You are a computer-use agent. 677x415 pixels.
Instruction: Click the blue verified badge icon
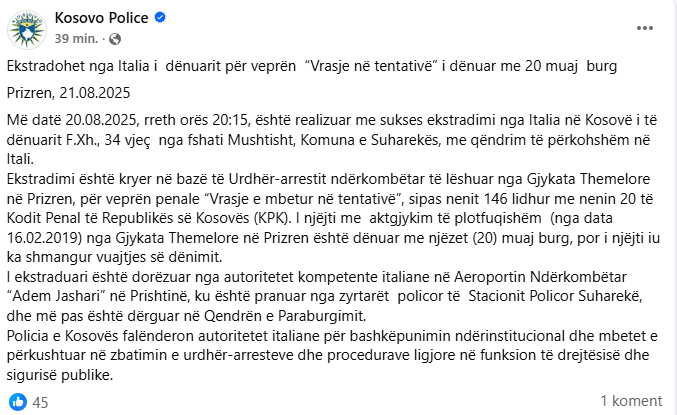160,18
